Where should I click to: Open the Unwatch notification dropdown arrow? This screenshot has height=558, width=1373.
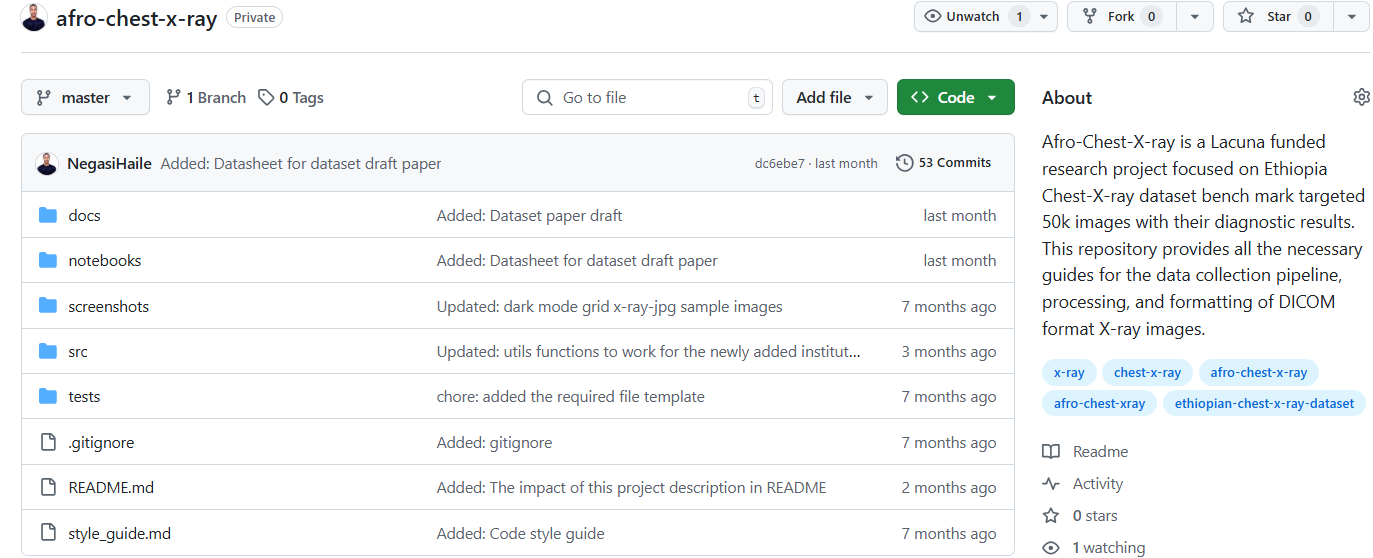1044,16
